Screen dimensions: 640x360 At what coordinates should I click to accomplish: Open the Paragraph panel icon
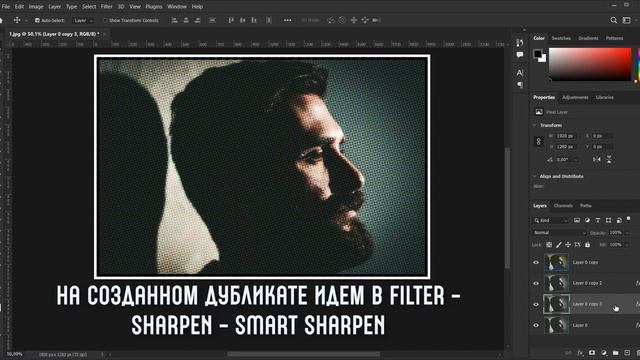pyautogui.click(x=520, y=85)
